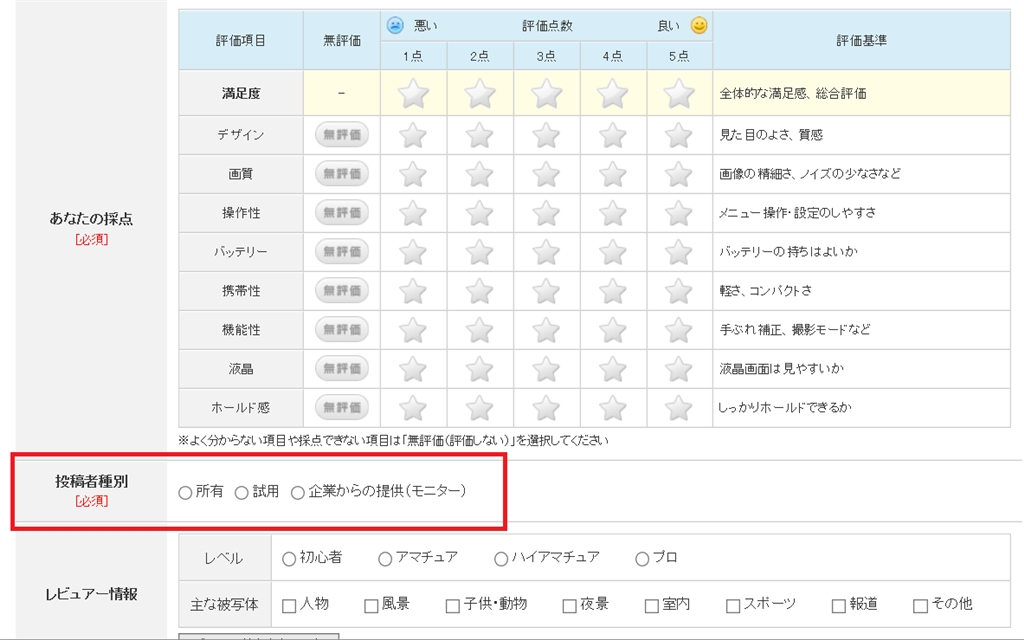The width and height of the screenshot is (1024, 640).
Task: Click the 投稿者種別 section label
Action: pos(91,481)
